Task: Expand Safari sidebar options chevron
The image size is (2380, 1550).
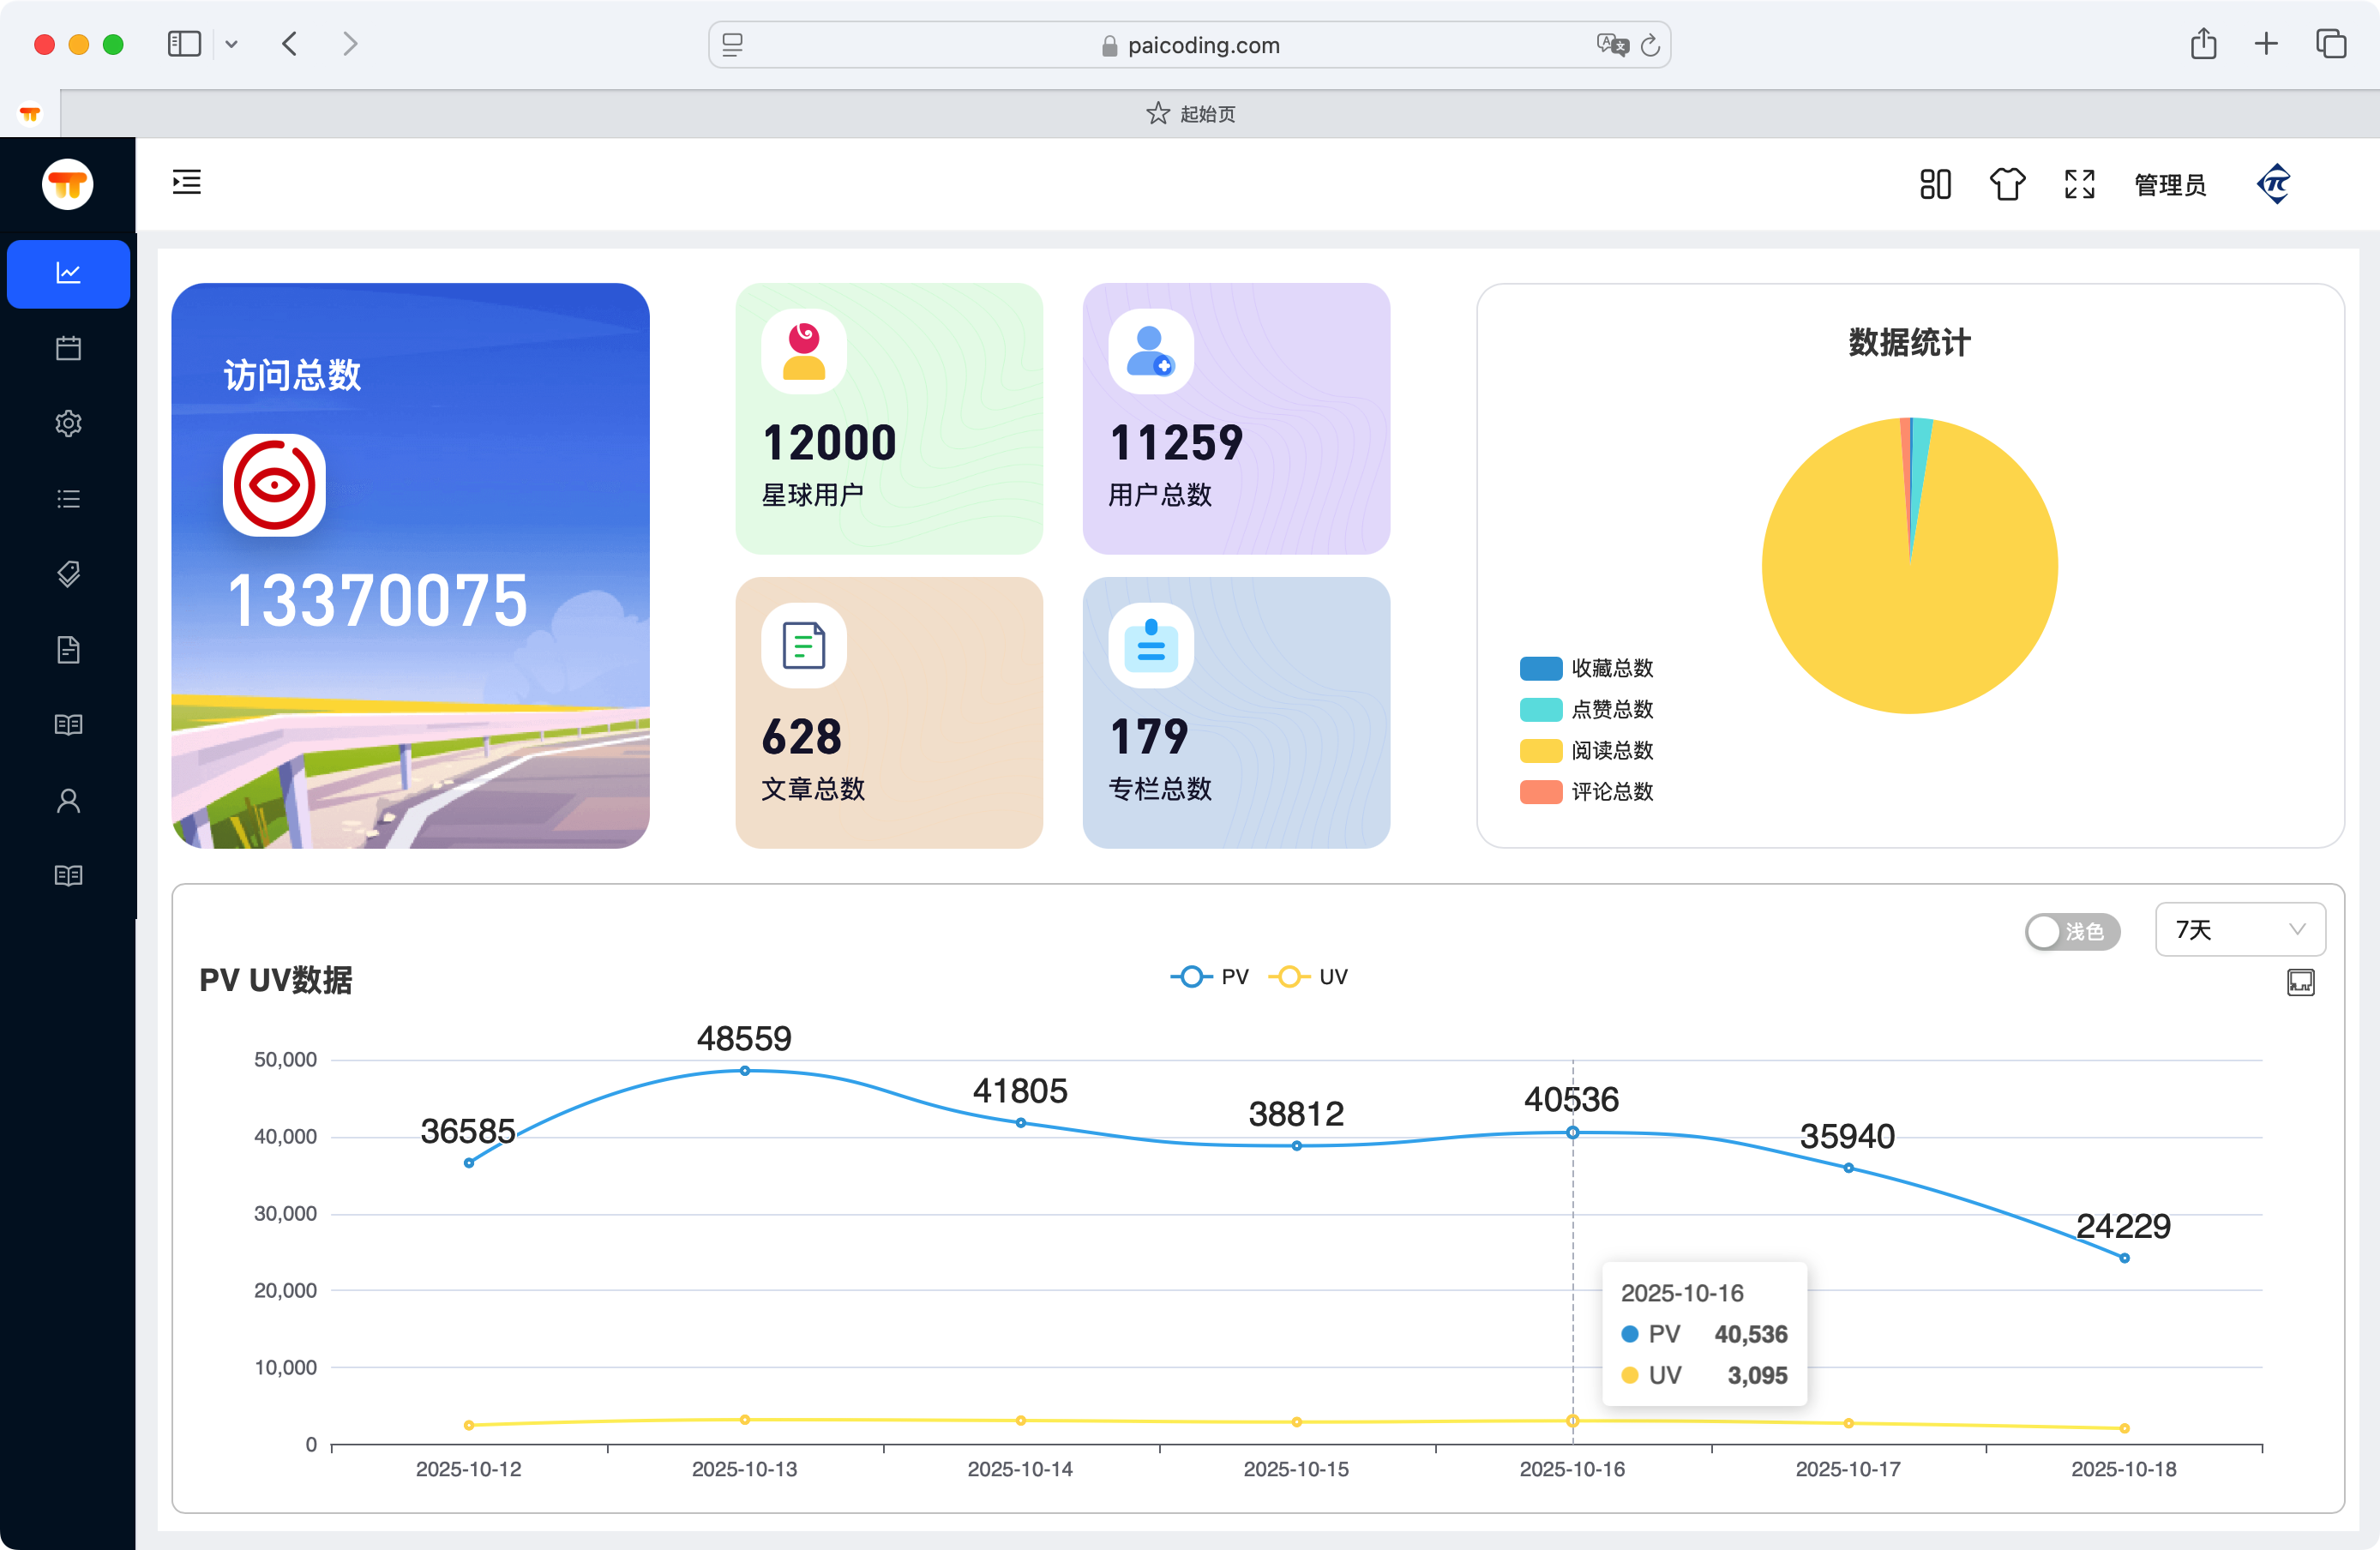Action: [231, 44]
